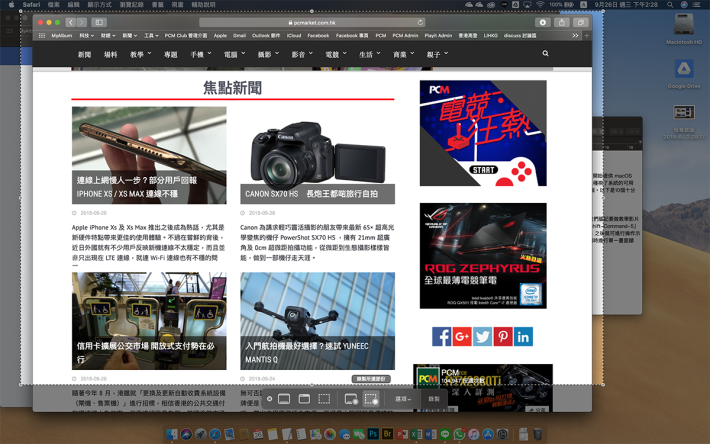Expand the 攝影 navigation menu
The height and width of the screenshot is (444, 710).
pos(268,54)
